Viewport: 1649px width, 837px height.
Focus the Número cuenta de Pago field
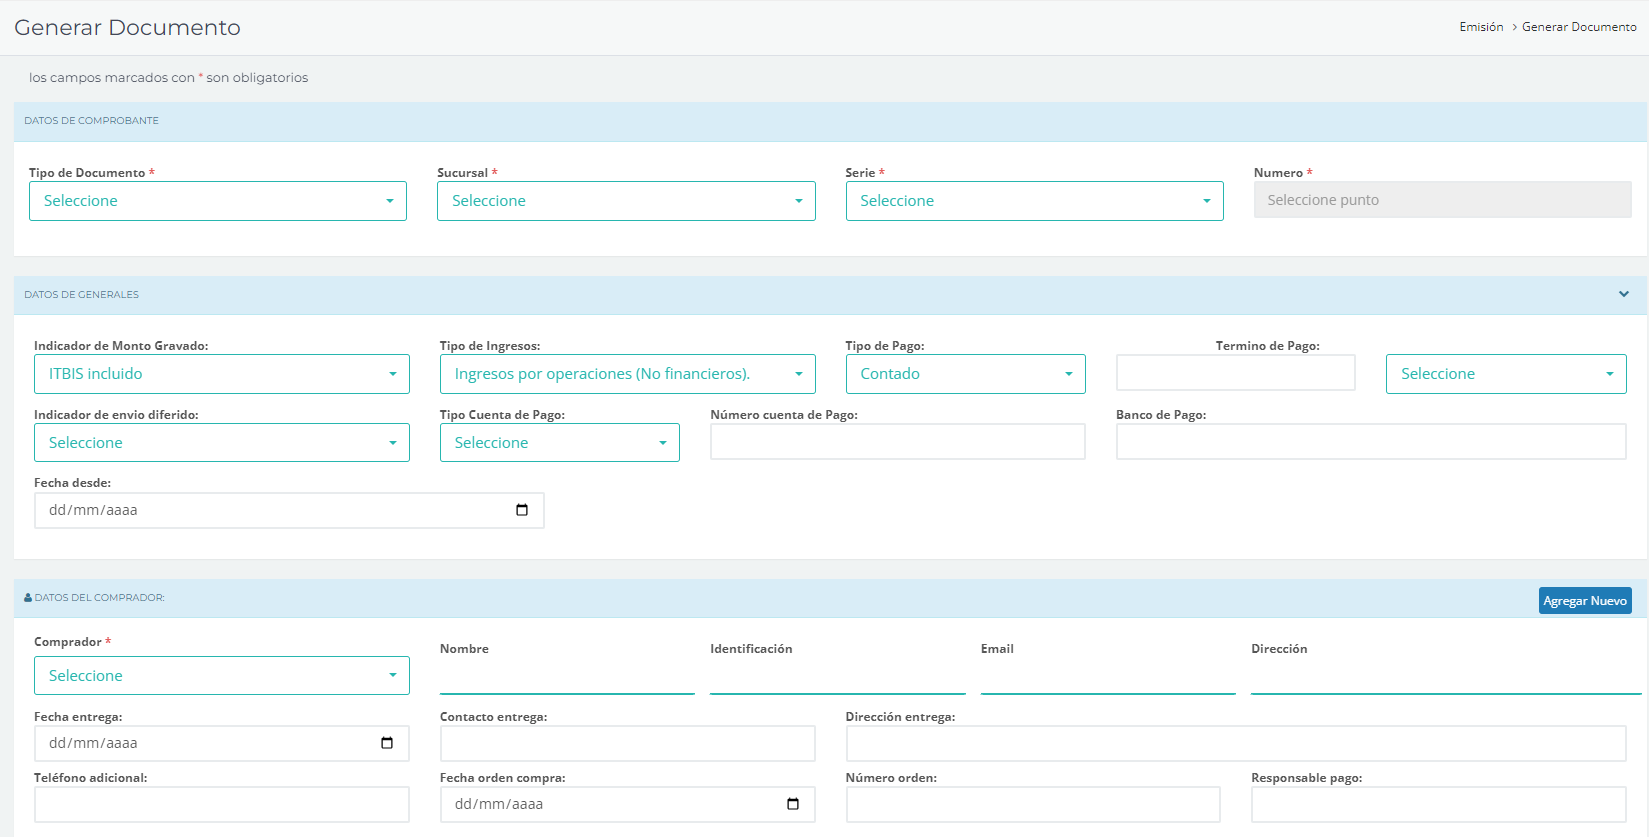coord(897,442)
